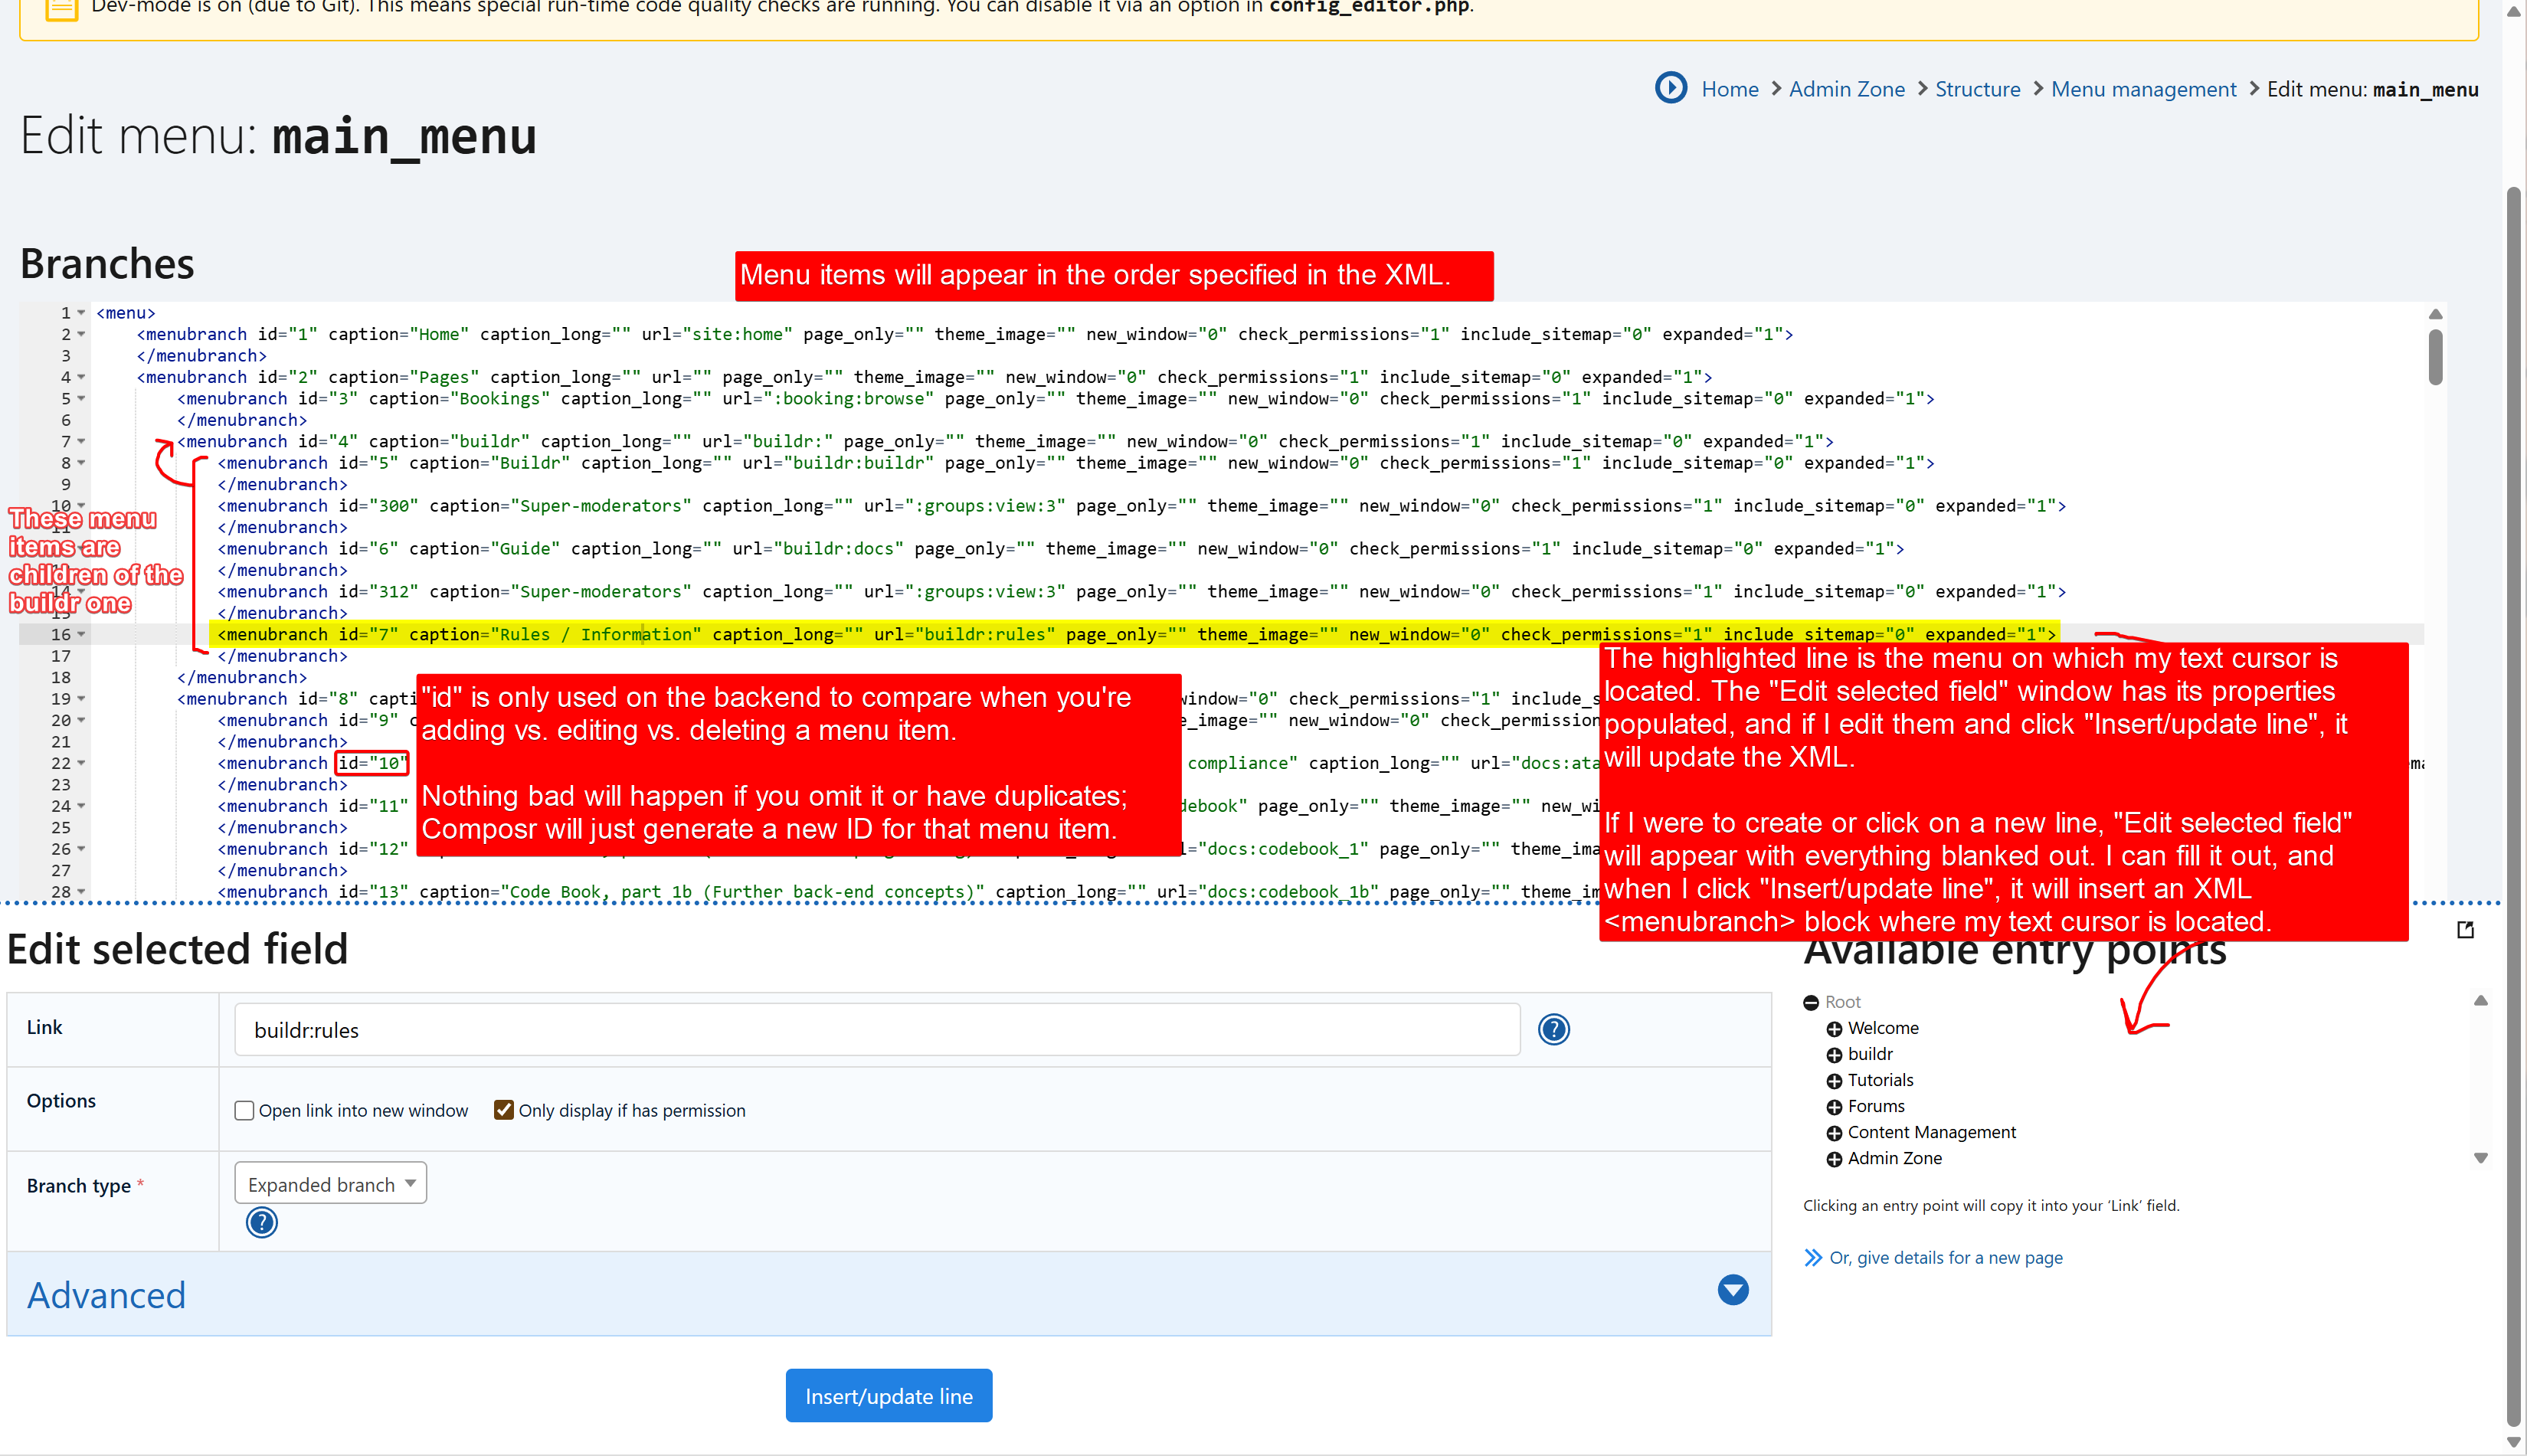
Task: Expand the Advanced section arrow
Action: click(1732, 1290)
